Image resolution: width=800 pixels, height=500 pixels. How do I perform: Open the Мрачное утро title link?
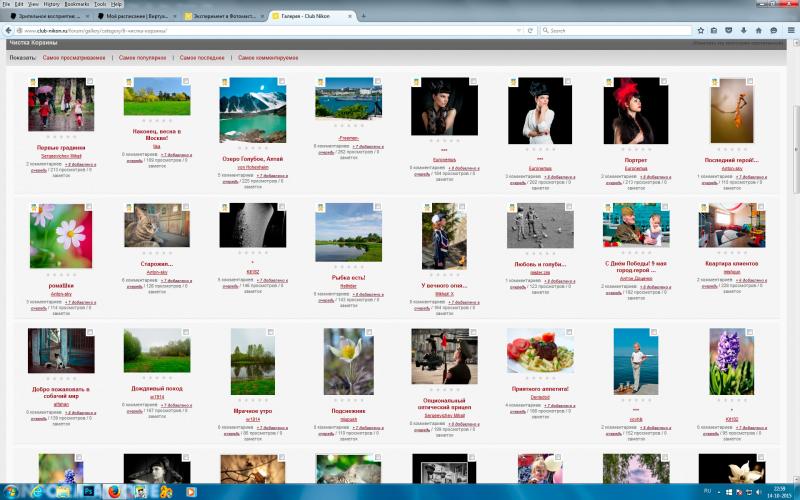(253, 411)
